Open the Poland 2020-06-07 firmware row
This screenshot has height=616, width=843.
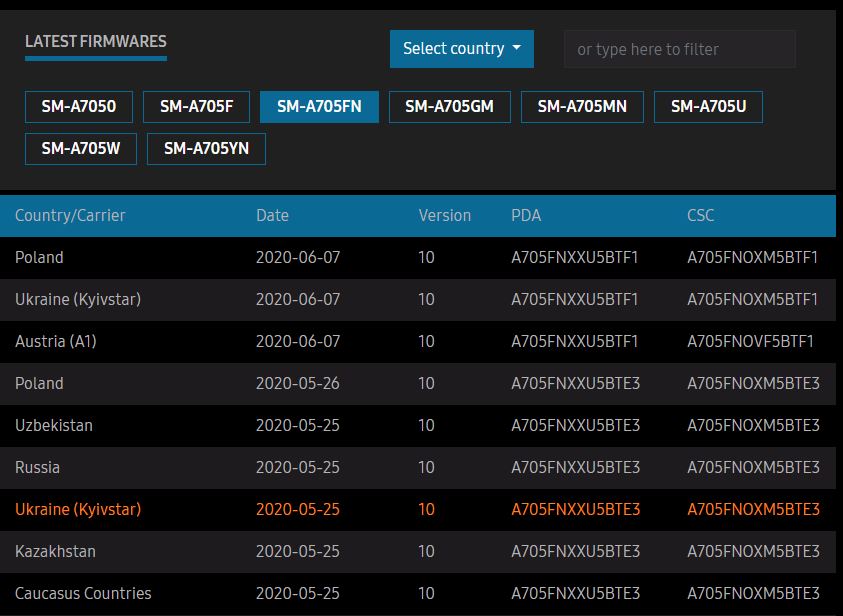[x=418, y=257]
